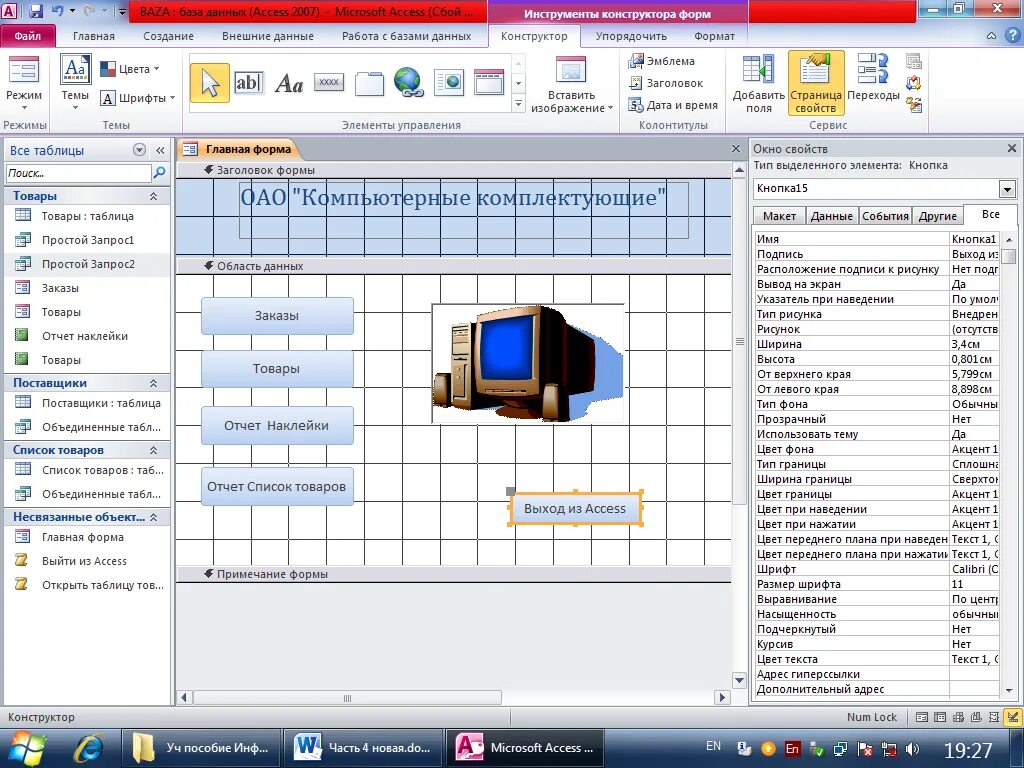Collapse the Поставщики group
The width and height of the screenshot is (1024, 768).
[x=153, y=383]
